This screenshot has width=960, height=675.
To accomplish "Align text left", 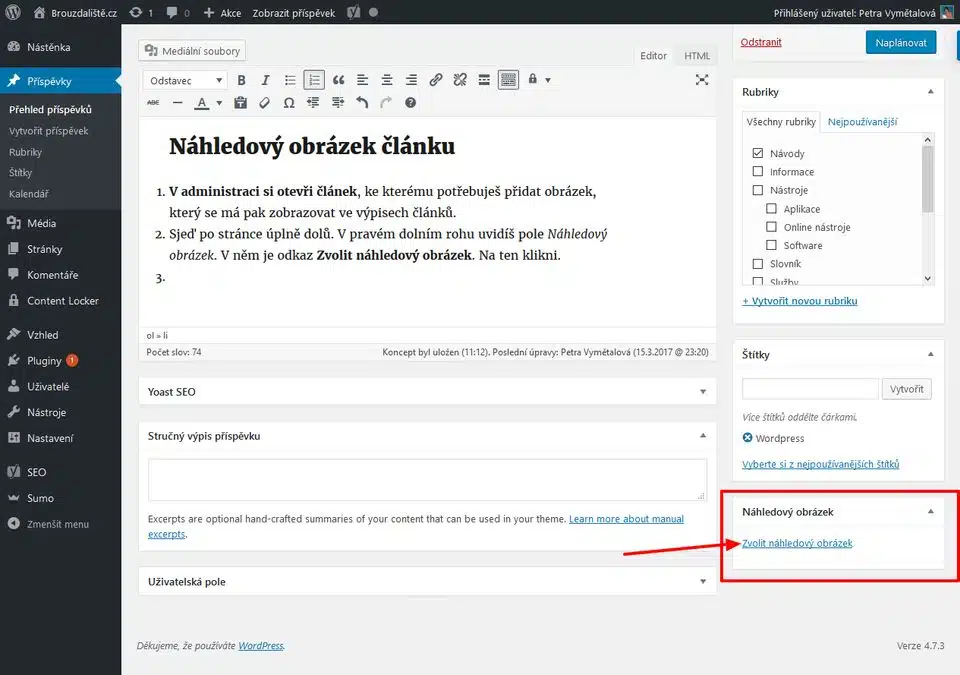I will [x=362, y=80].
